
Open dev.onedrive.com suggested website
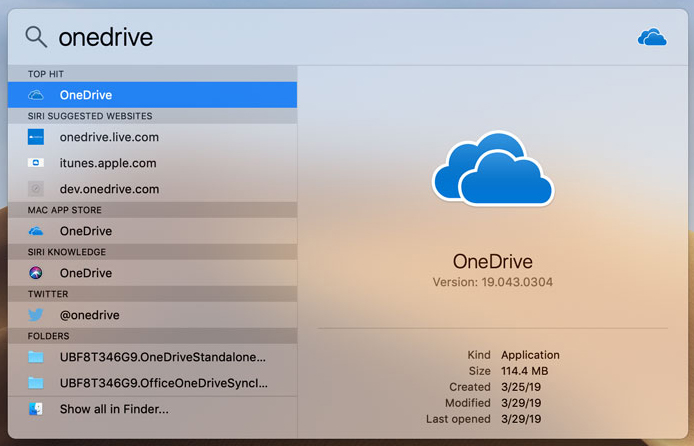point(152,189)
